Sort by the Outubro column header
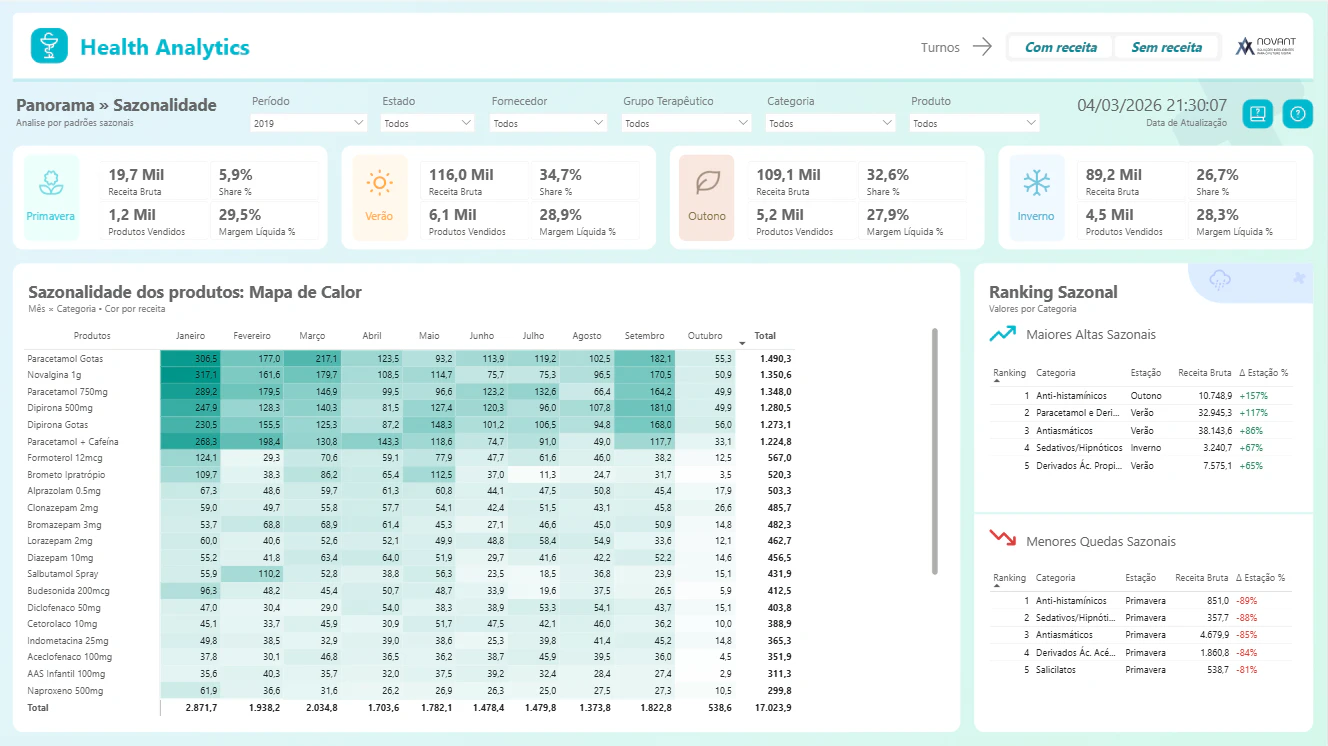Image resolution: width=1328 pixels, height=746 pixels. click(x=705, y=336)
